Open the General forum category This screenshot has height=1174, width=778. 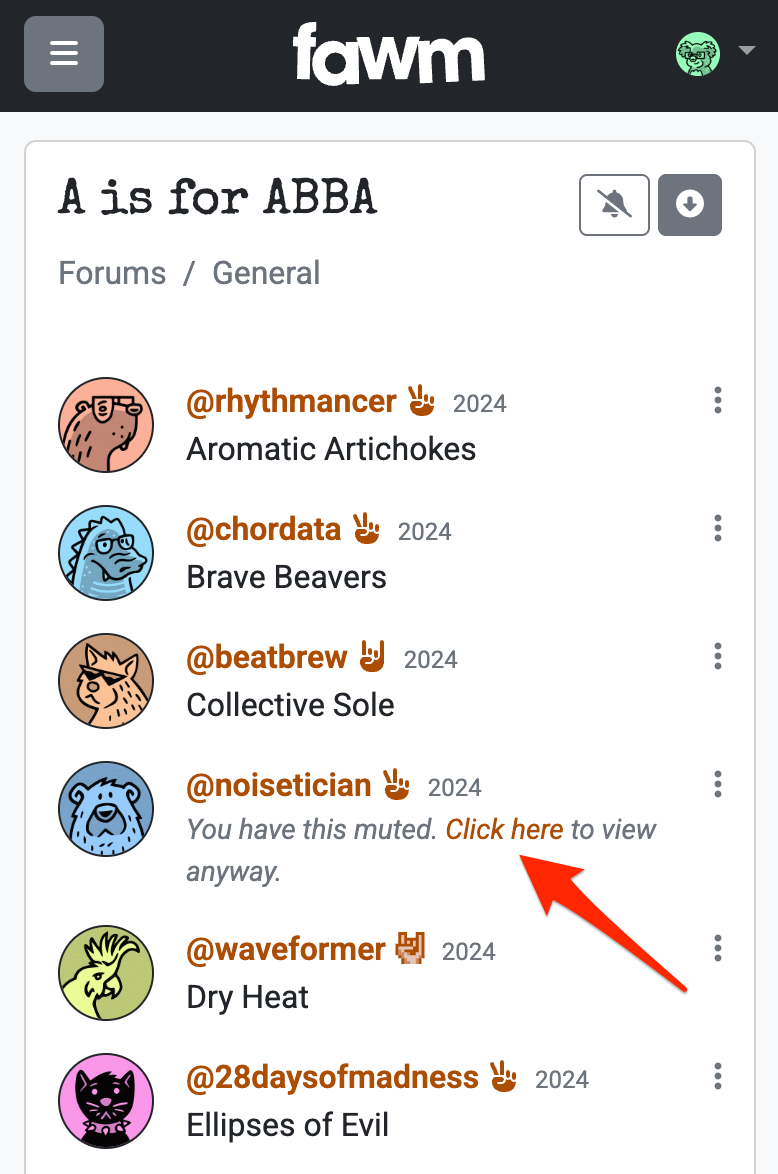point(265,272)
